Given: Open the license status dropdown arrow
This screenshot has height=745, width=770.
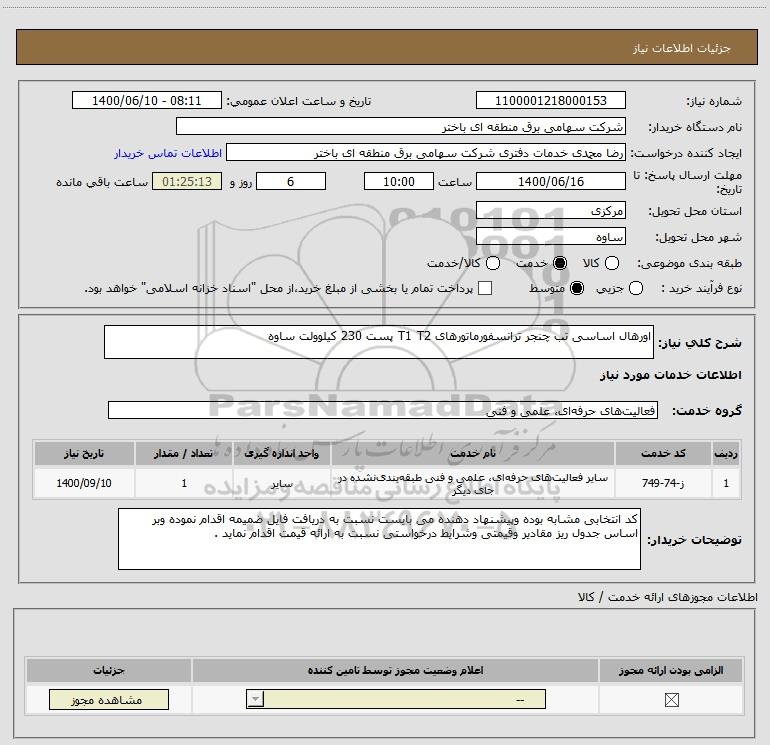Looking at the screenshot, I should tap(255, 699).
